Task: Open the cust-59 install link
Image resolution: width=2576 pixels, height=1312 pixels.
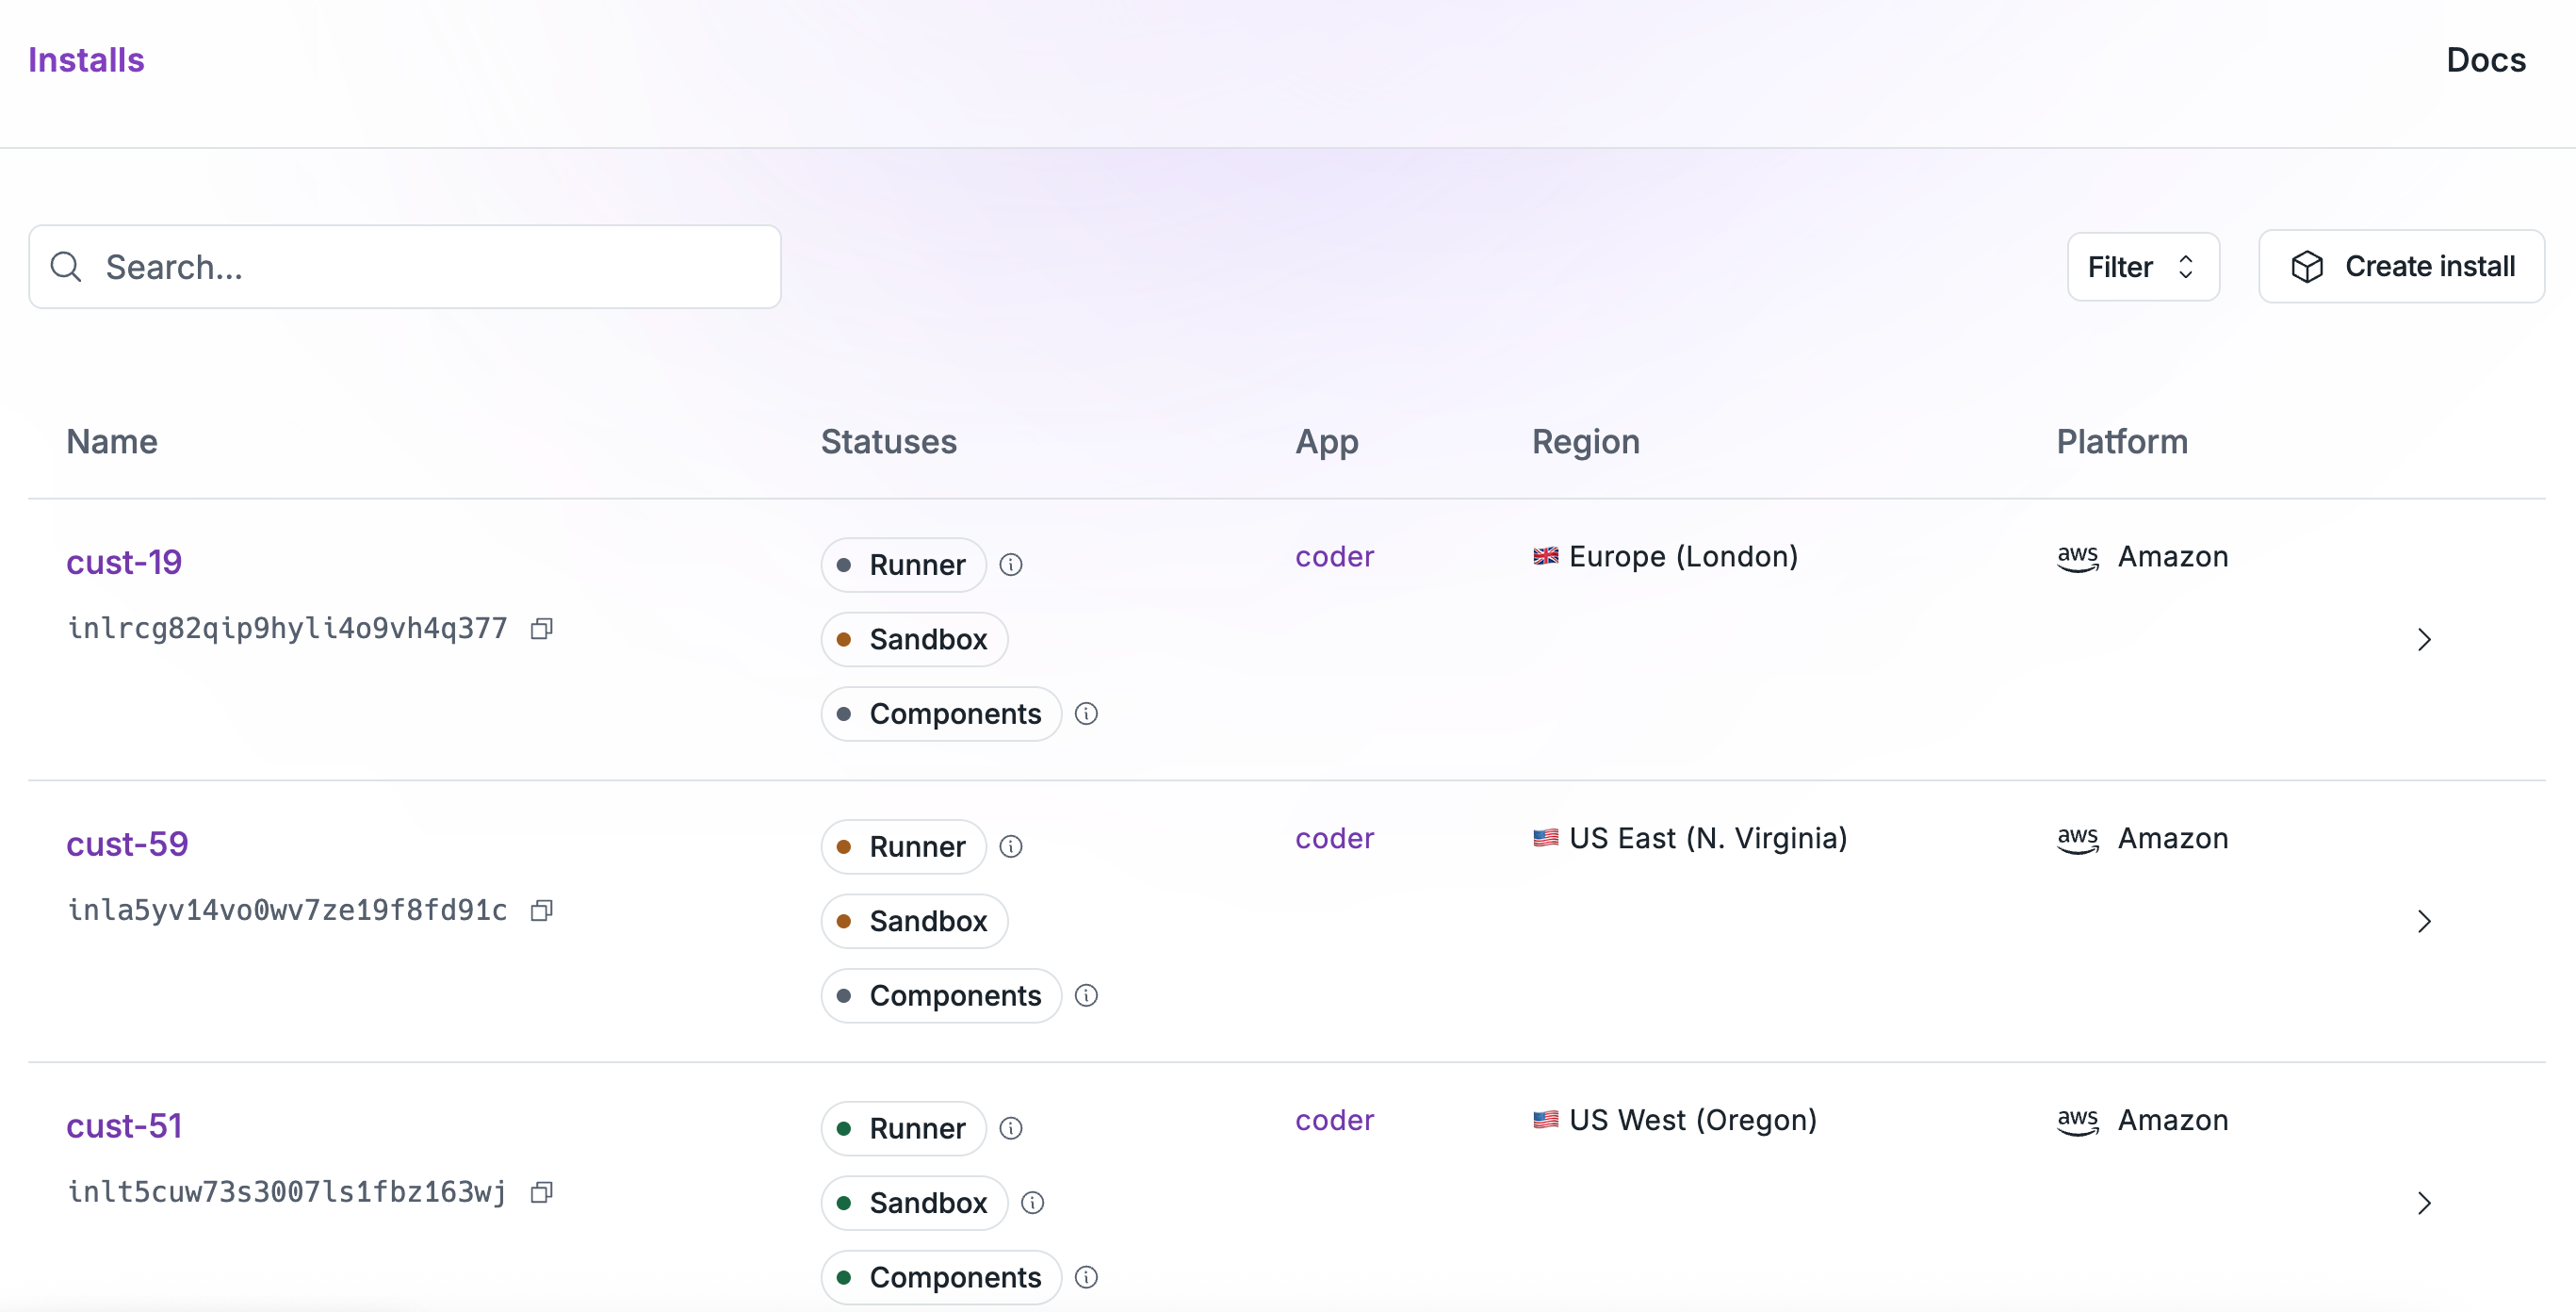Action: point(127,844)
